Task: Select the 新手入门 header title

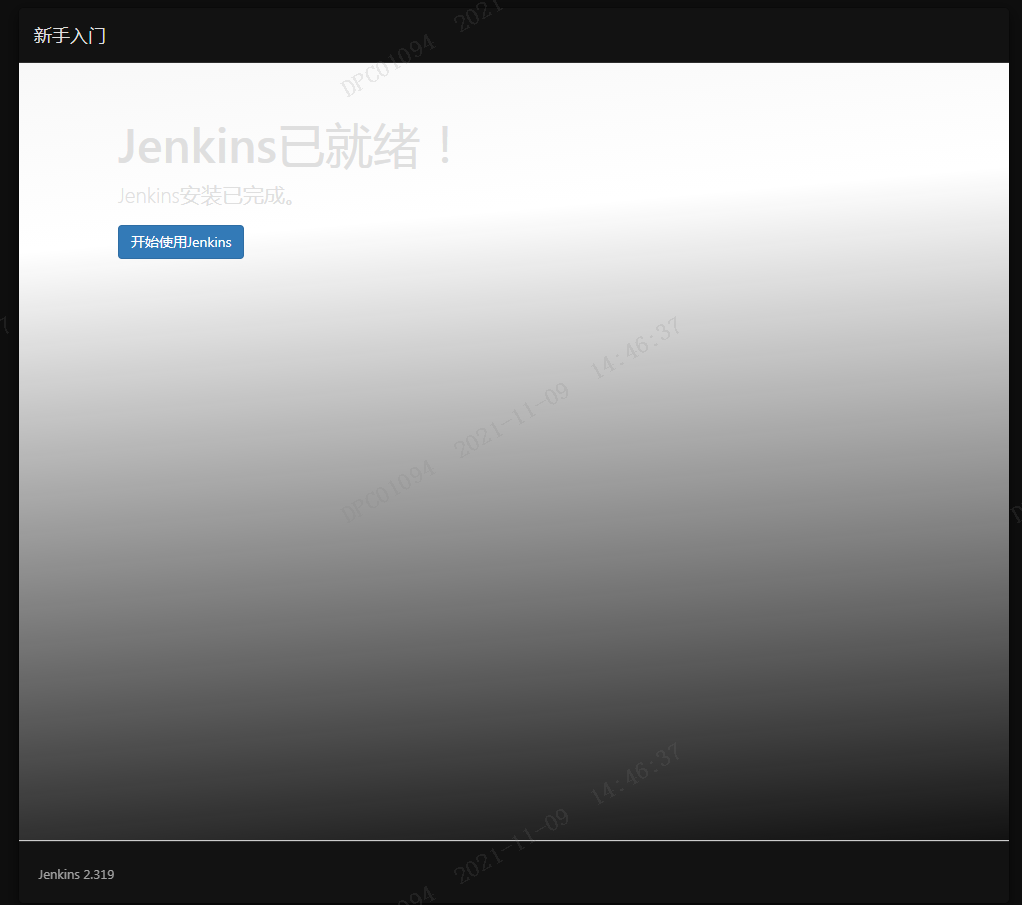Action: 70,35
